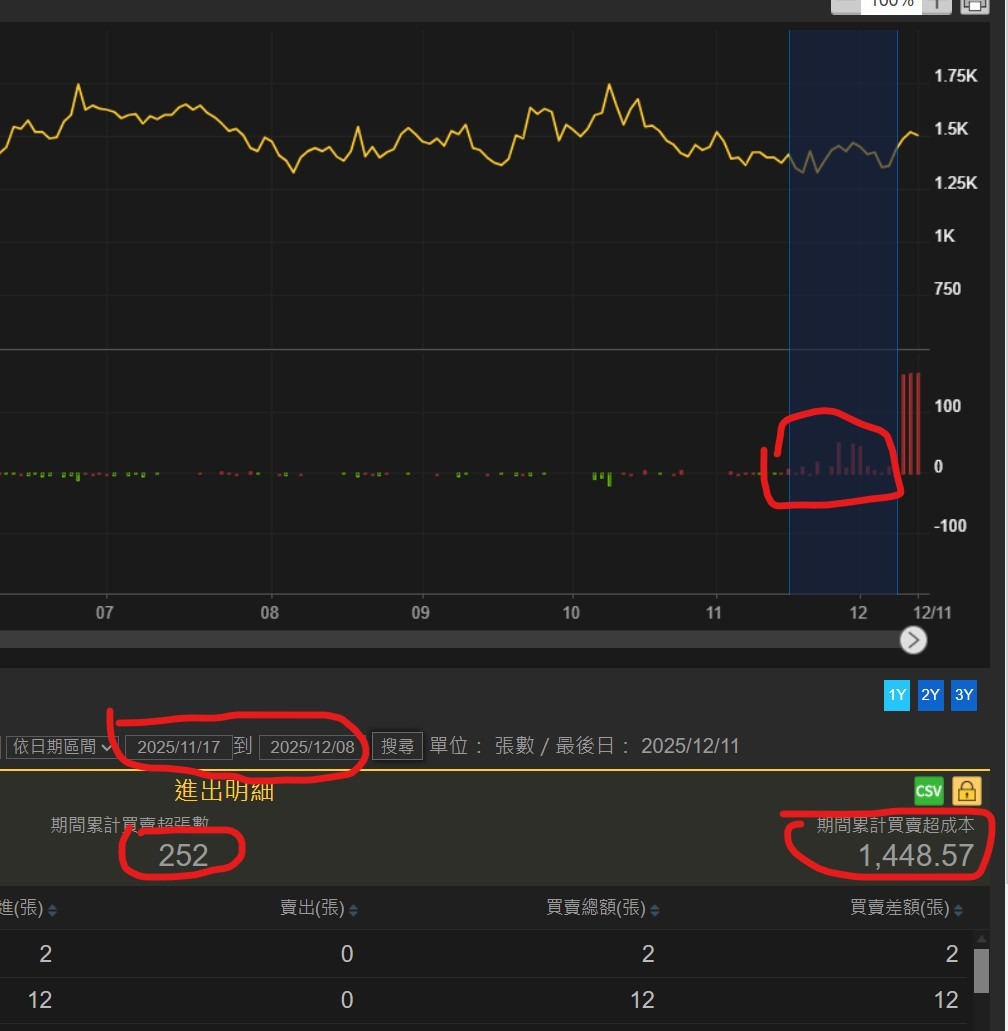
Task: Select the 進出明細 tab heading
Action: [224, 790]
